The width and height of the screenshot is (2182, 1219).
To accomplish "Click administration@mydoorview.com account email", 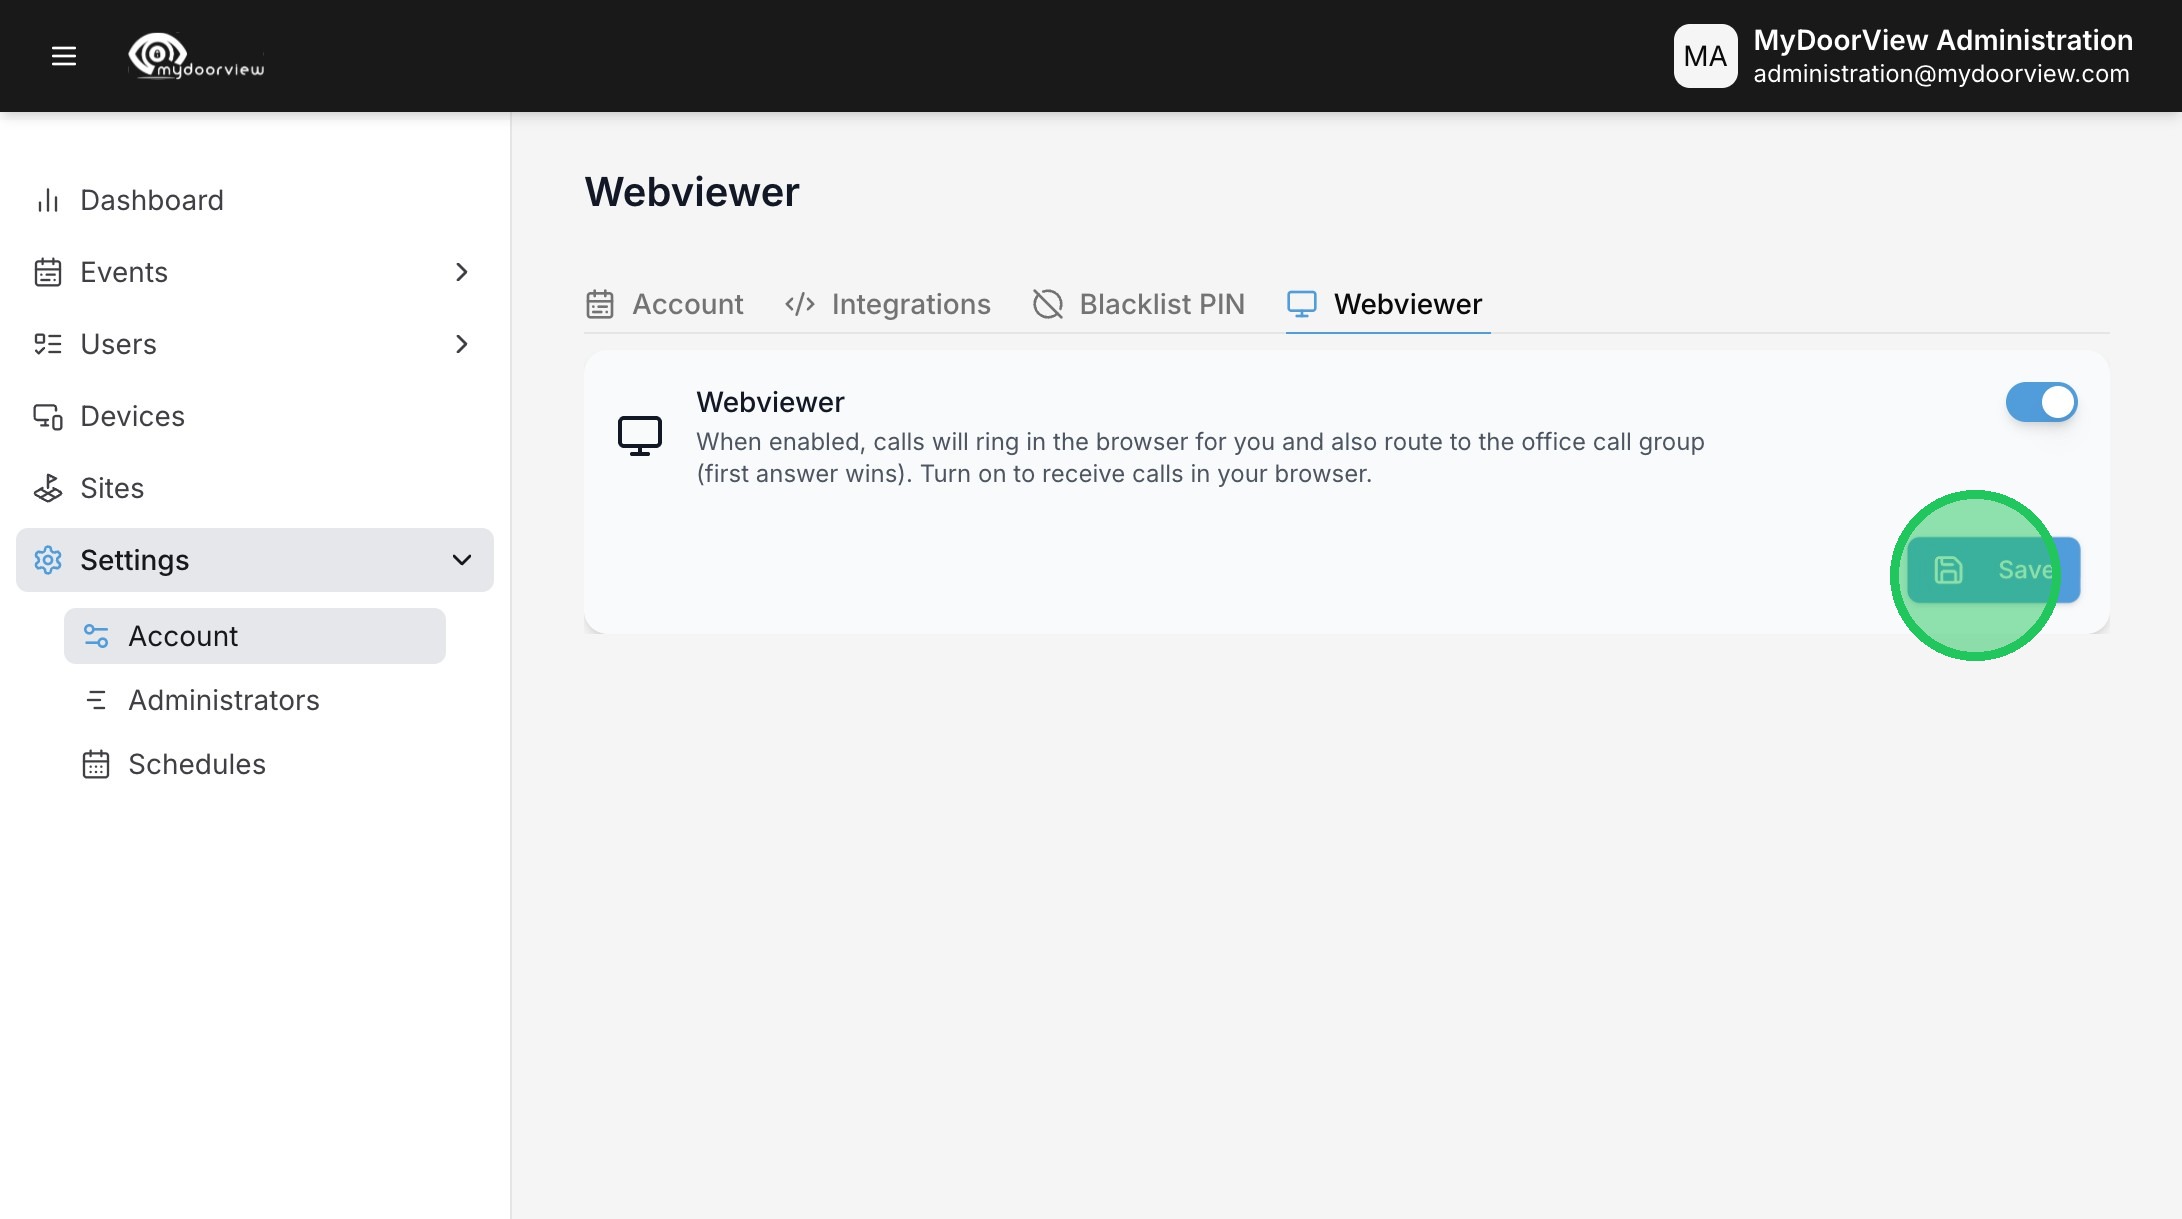I will (1941, 74).
